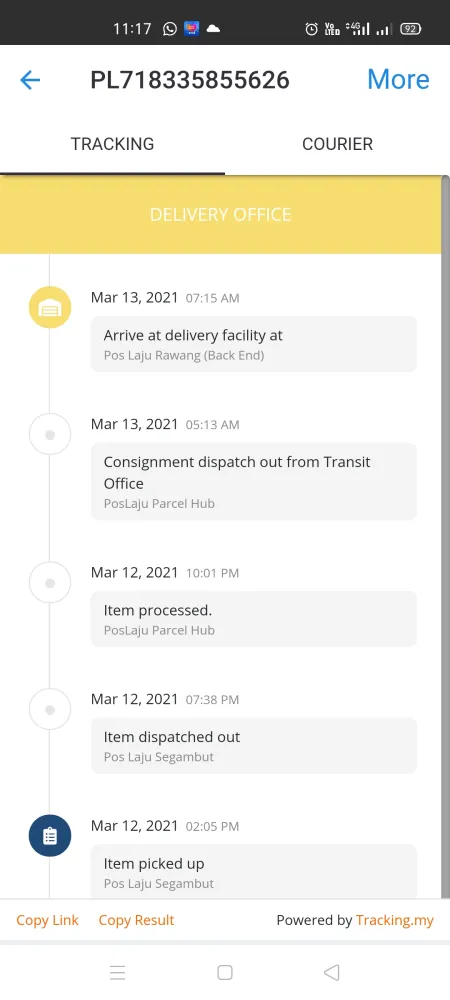Screen dimensions: 450x1000
Task: Click Copy Link at the bottom
Action: coord(47,920)
